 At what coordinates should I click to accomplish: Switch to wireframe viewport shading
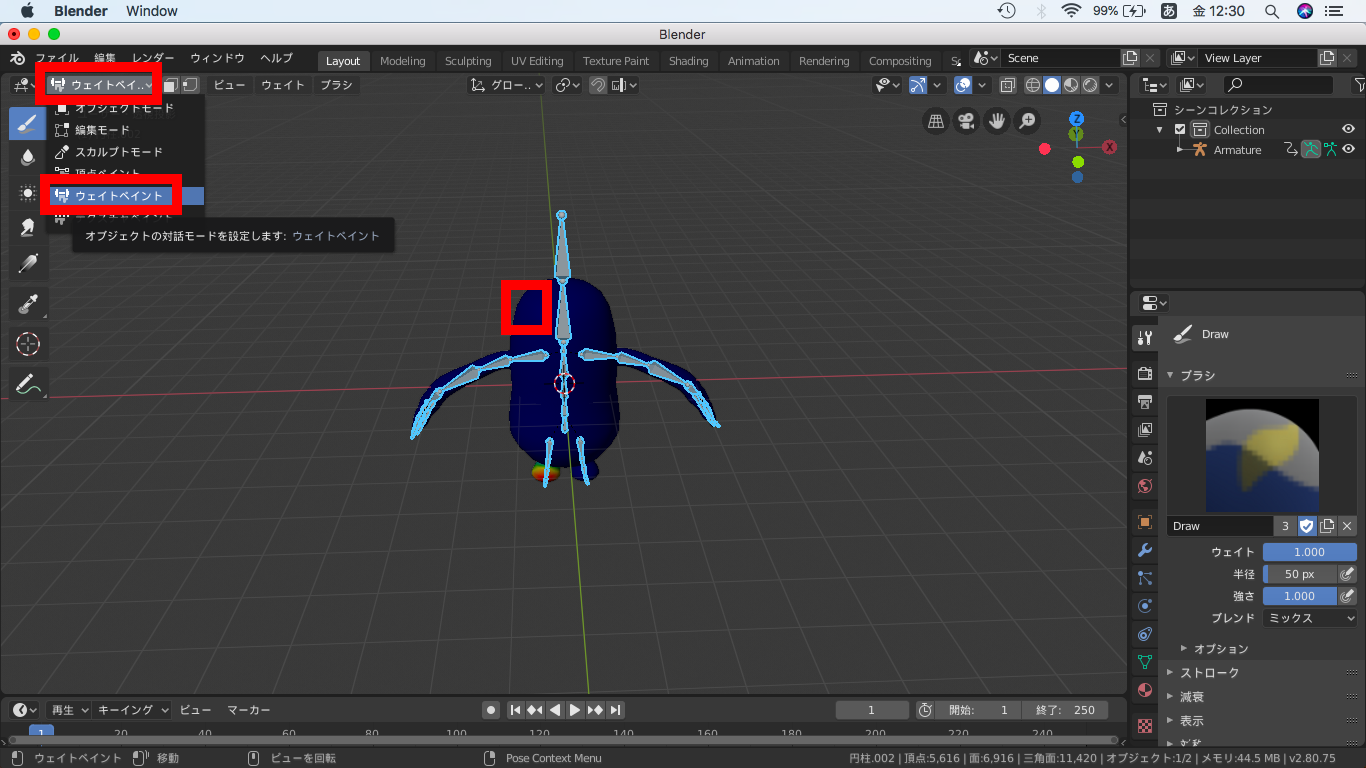1033,85
